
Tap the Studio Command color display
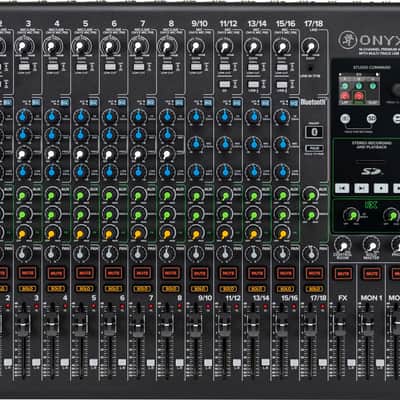coord(359,89)
